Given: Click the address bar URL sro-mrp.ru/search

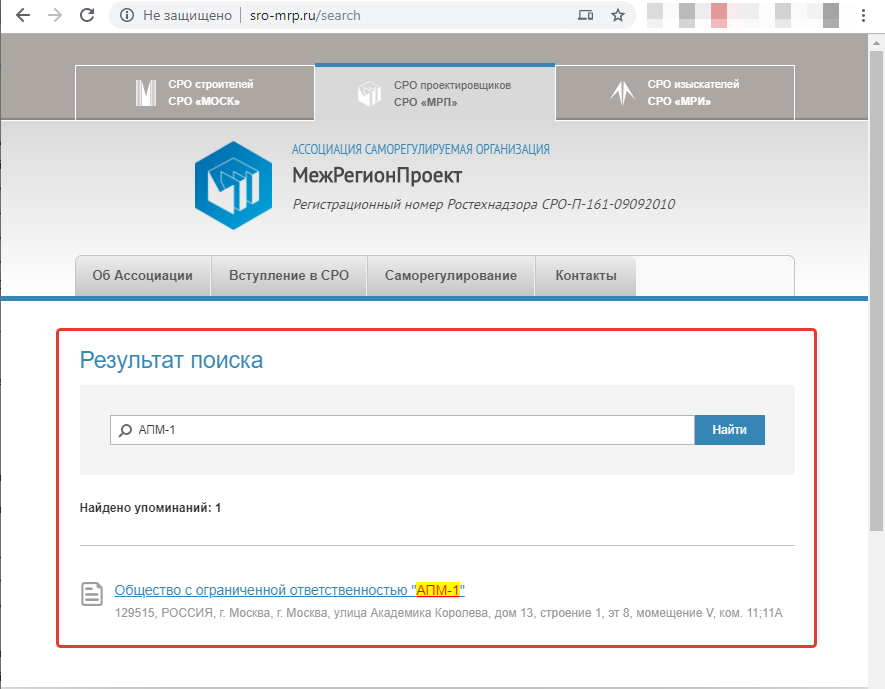Looking at the screenshot, I should 305,15.
